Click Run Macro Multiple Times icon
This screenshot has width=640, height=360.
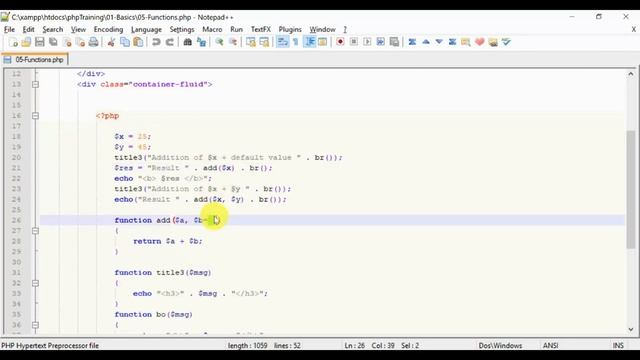pos(381,42)
